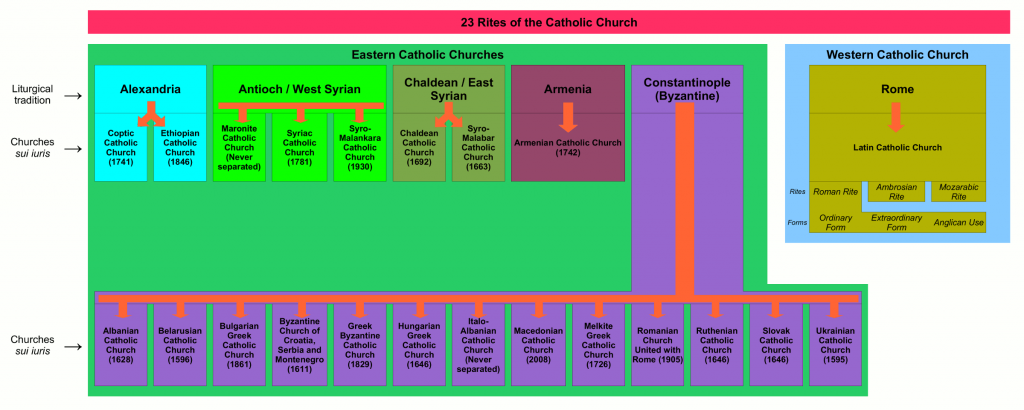The height and width of the screenshot is (410, 1024).
Task: Click the 'Chaldean / East Syrian' heading
Action: click(x=449, y=89)
